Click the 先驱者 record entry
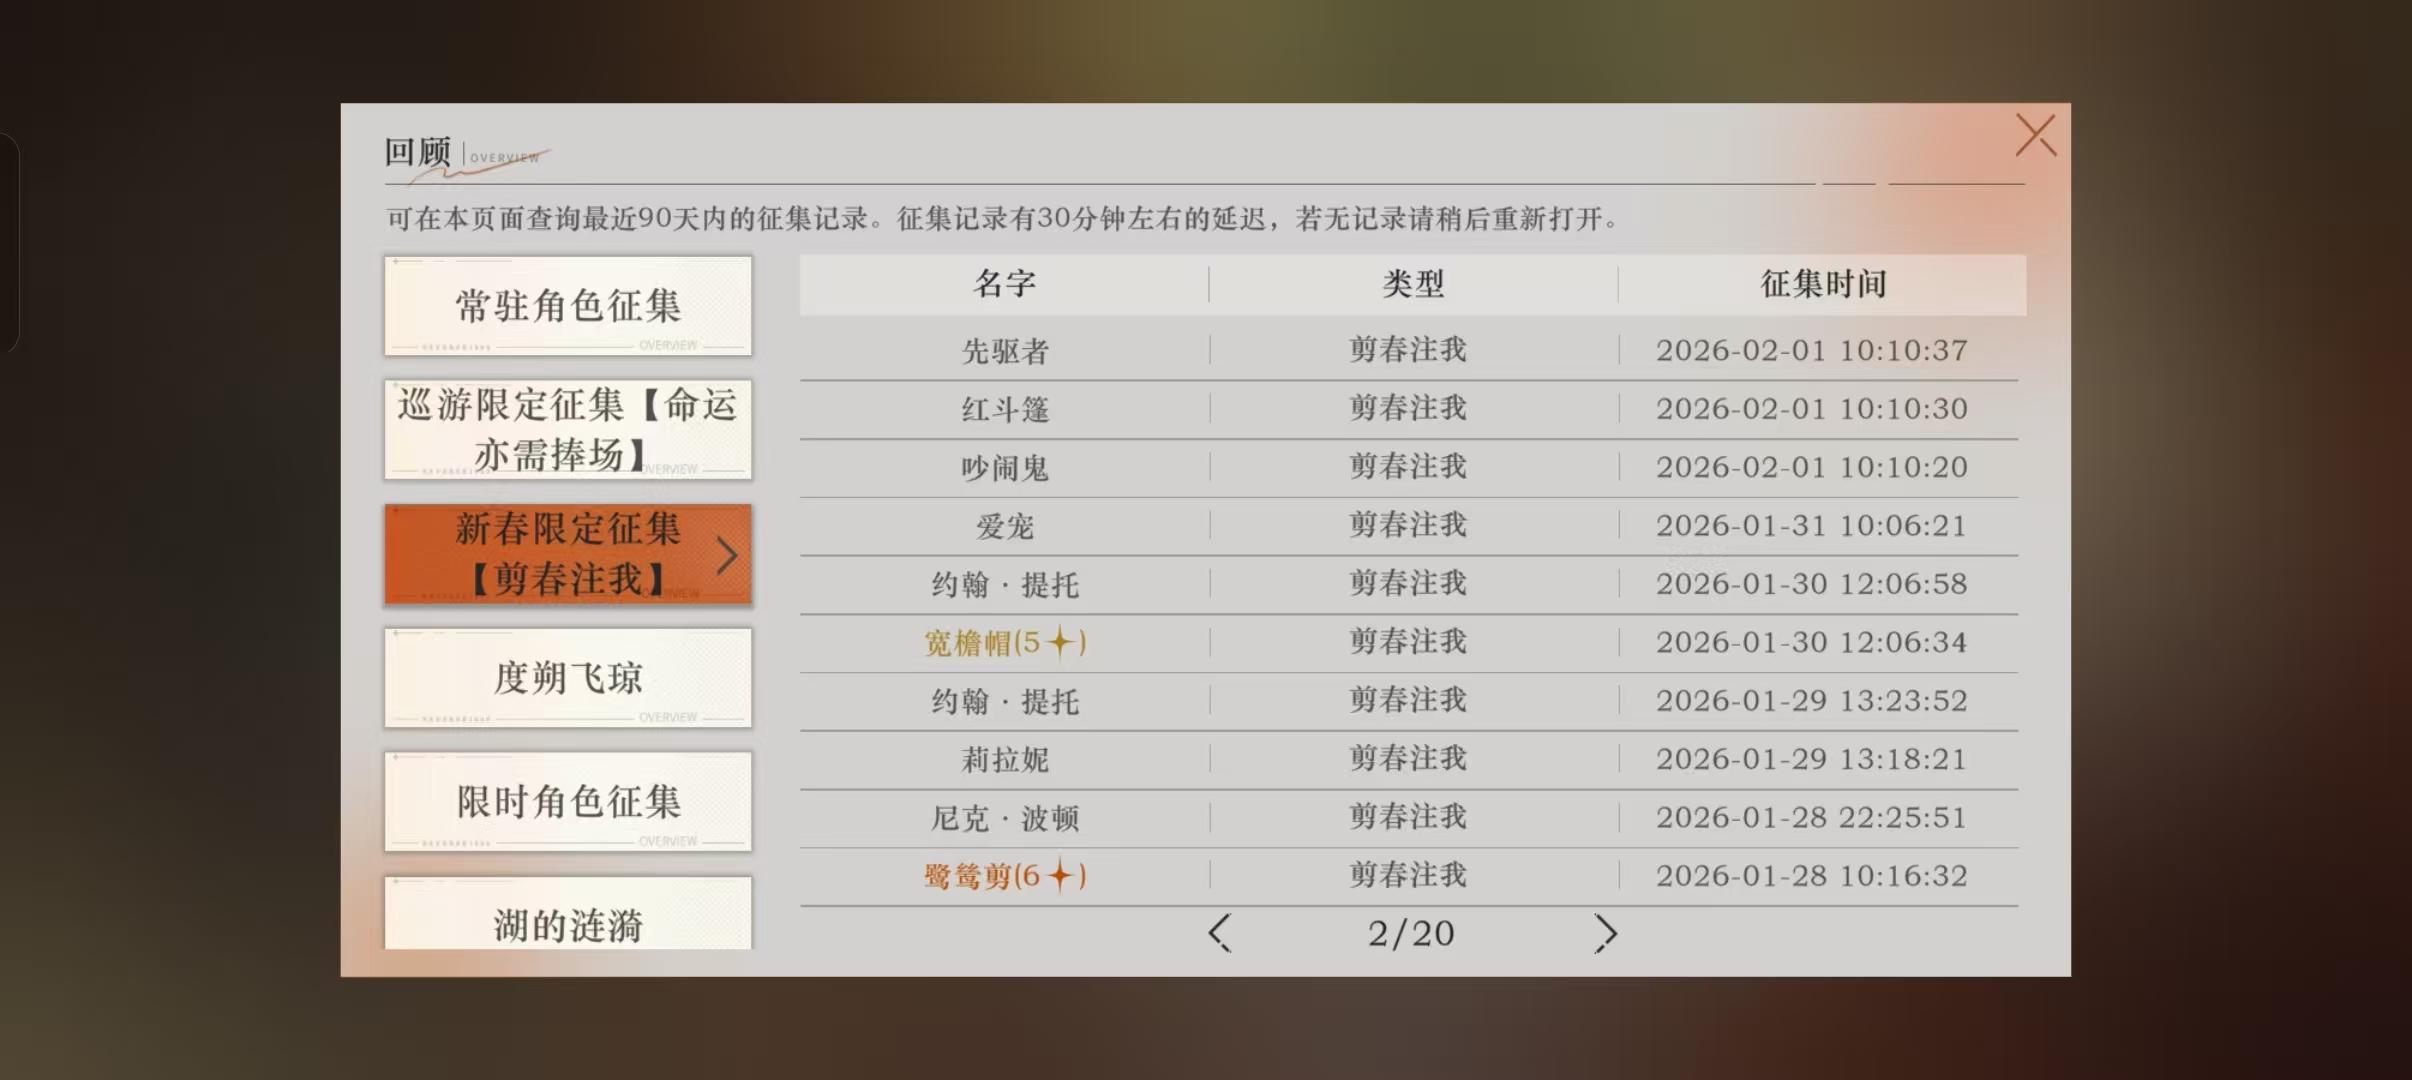 [1004, 351]
